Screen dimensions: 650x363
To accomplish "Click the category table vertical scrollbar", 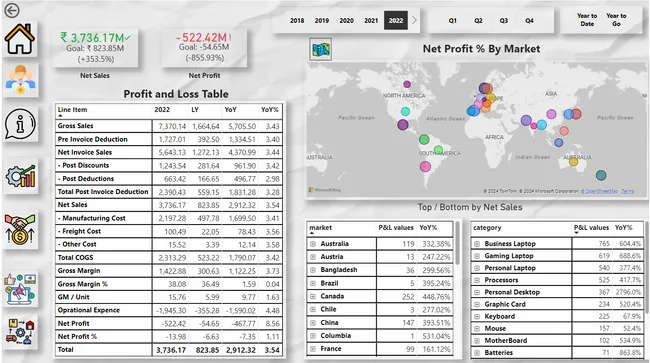I will 647,267.
